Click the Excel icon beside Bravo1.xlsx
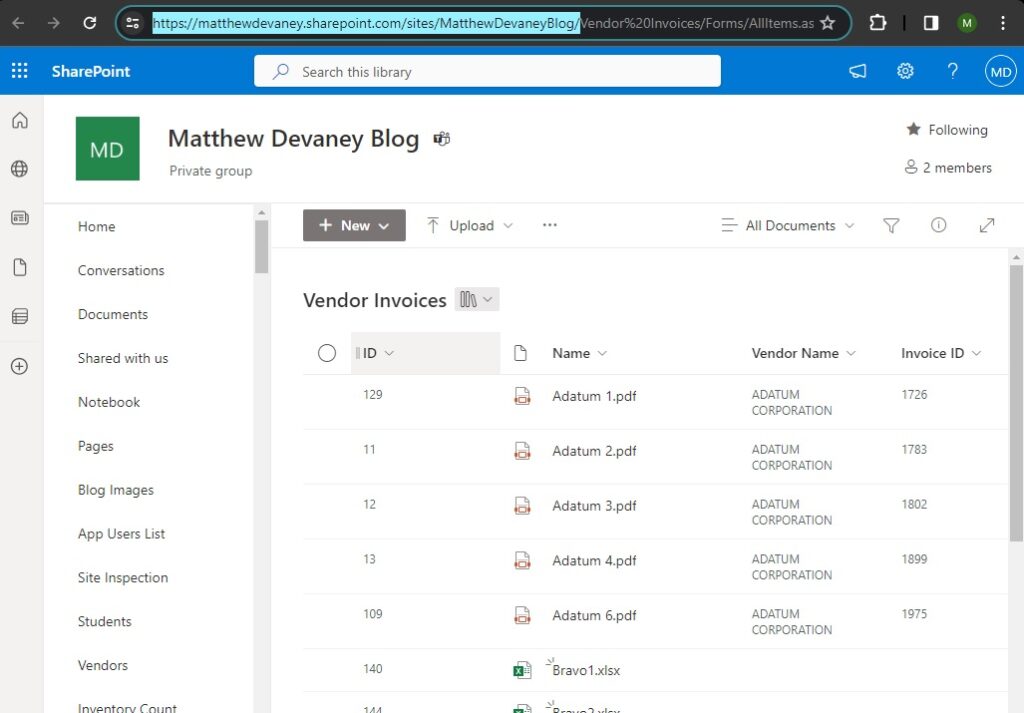This screenshot has width=1024, height=713. click(x=521, y=670)
